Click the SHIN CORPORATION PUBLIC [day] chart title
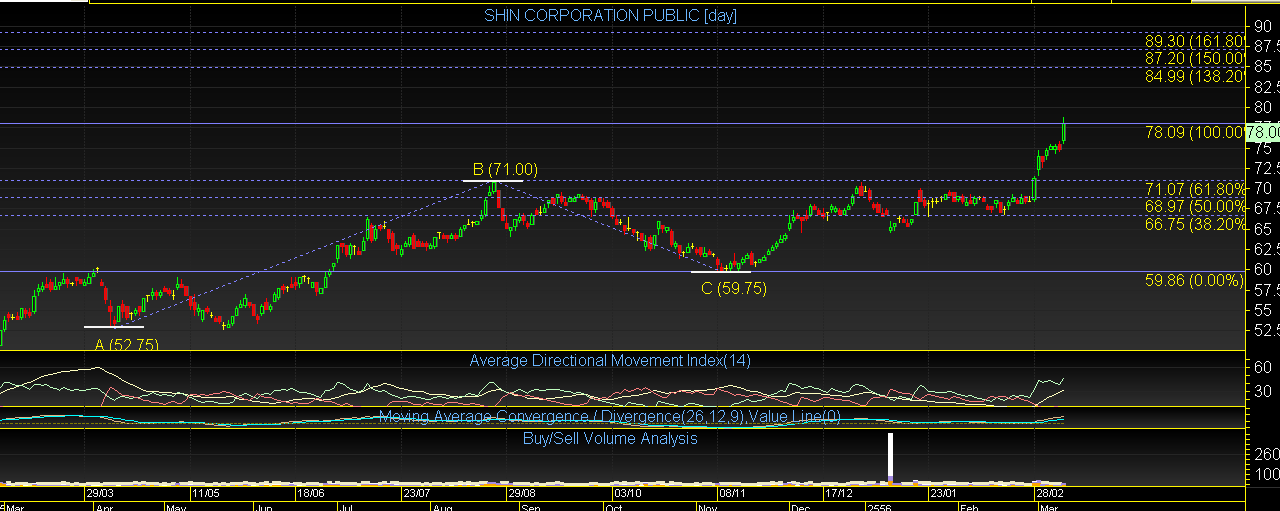 point(611,15)
